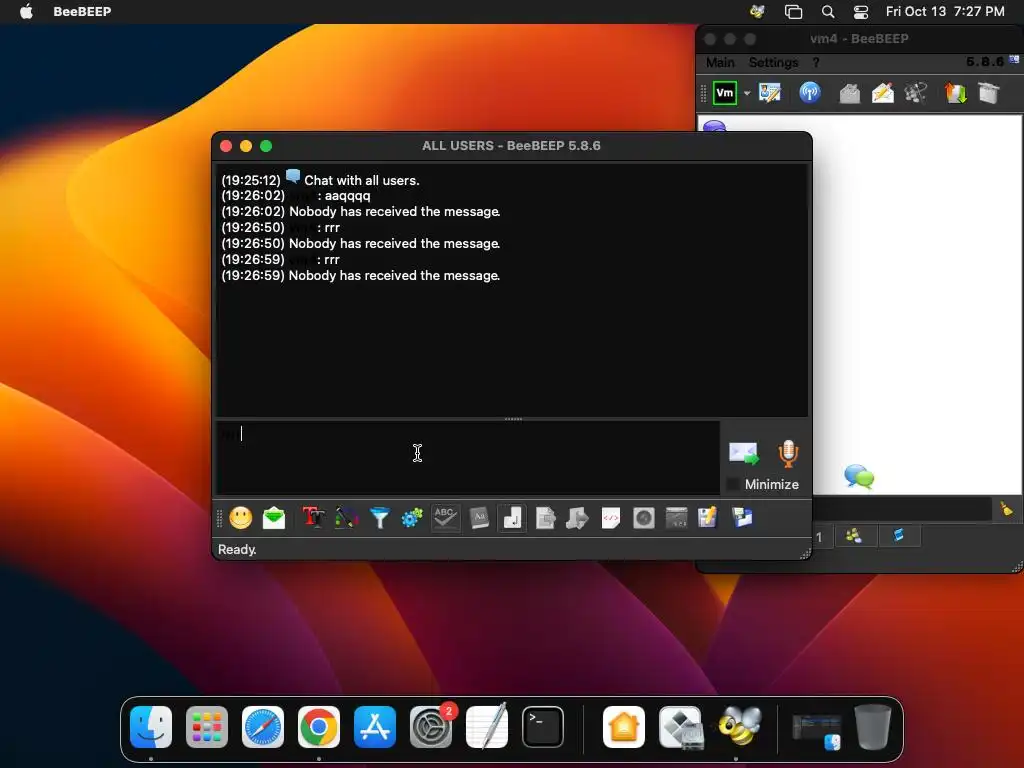The height and width of the screenshot is (768, 1024).
Task: Click the date and time display
Action: click(945, 11)
